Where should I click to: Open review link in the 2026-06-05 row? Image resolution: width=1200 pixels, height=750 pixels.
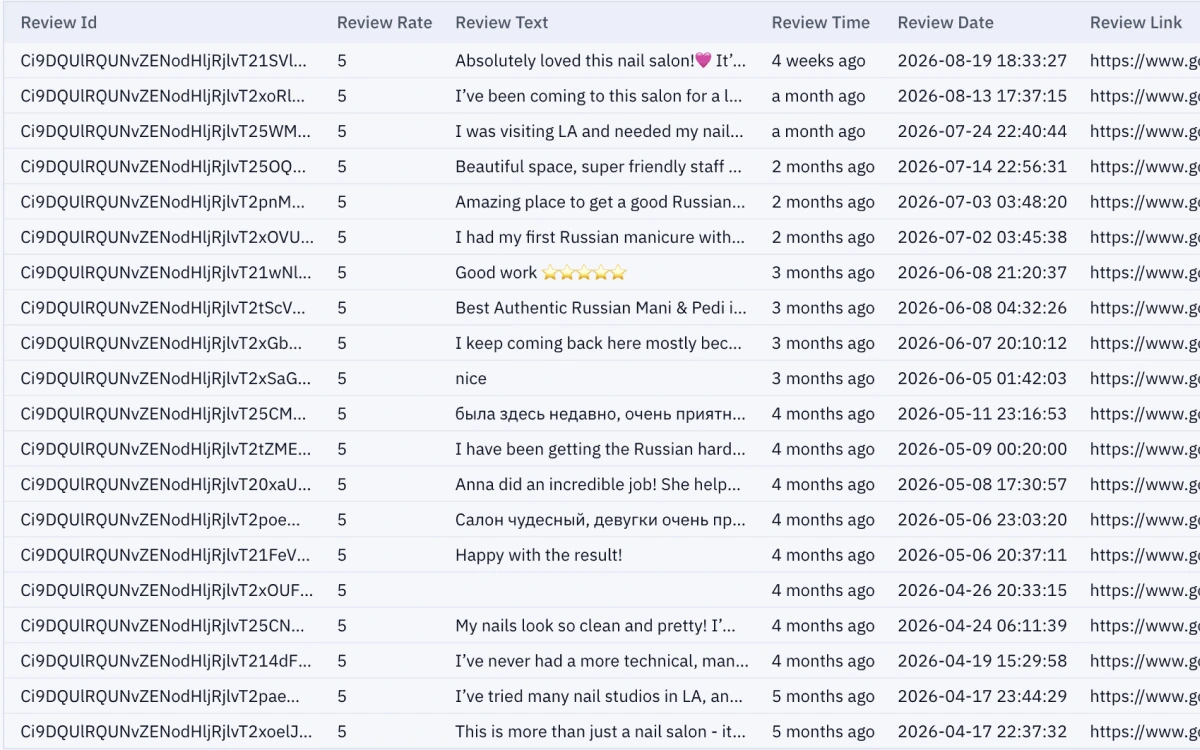pyautogui.click(x=1144, y=379)
